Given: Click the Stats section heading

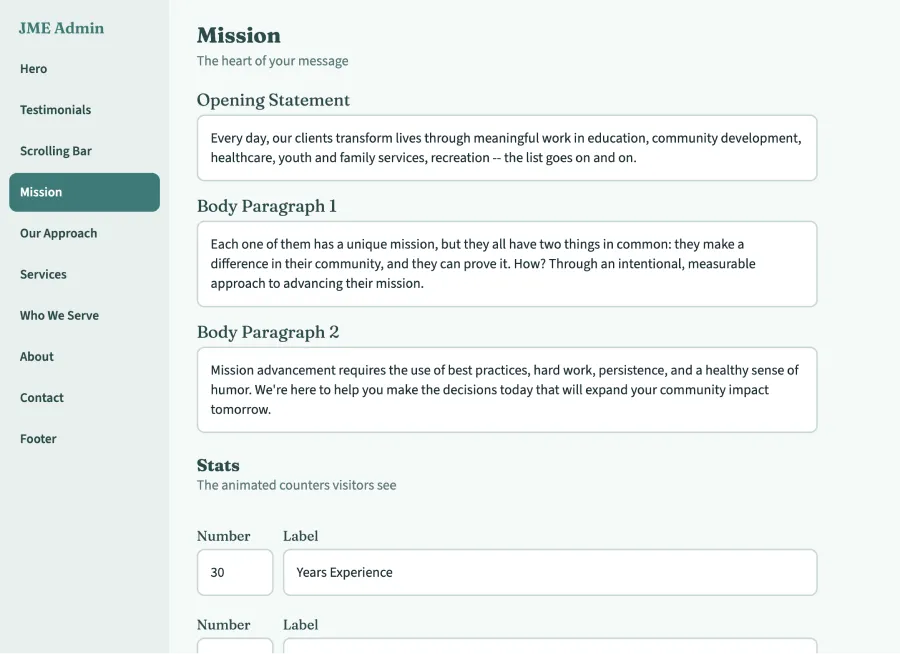Looking at the screenshot, I should tap(218, 465).
